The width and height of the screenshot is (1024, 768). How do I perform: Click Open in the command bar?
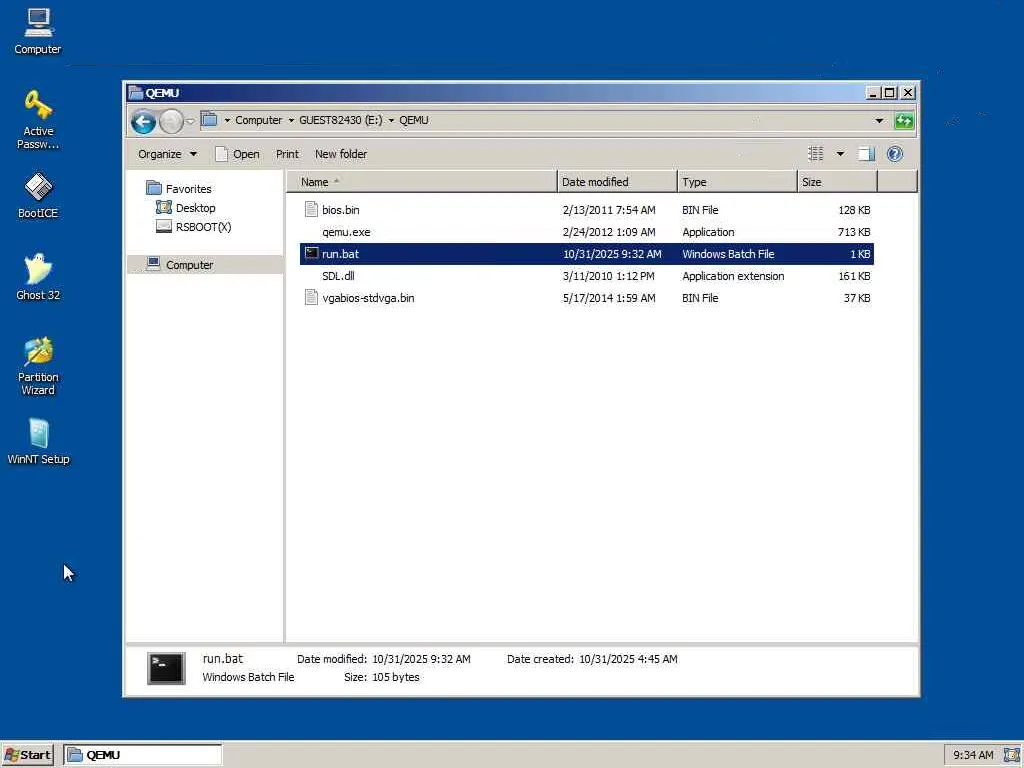[237, 154]
